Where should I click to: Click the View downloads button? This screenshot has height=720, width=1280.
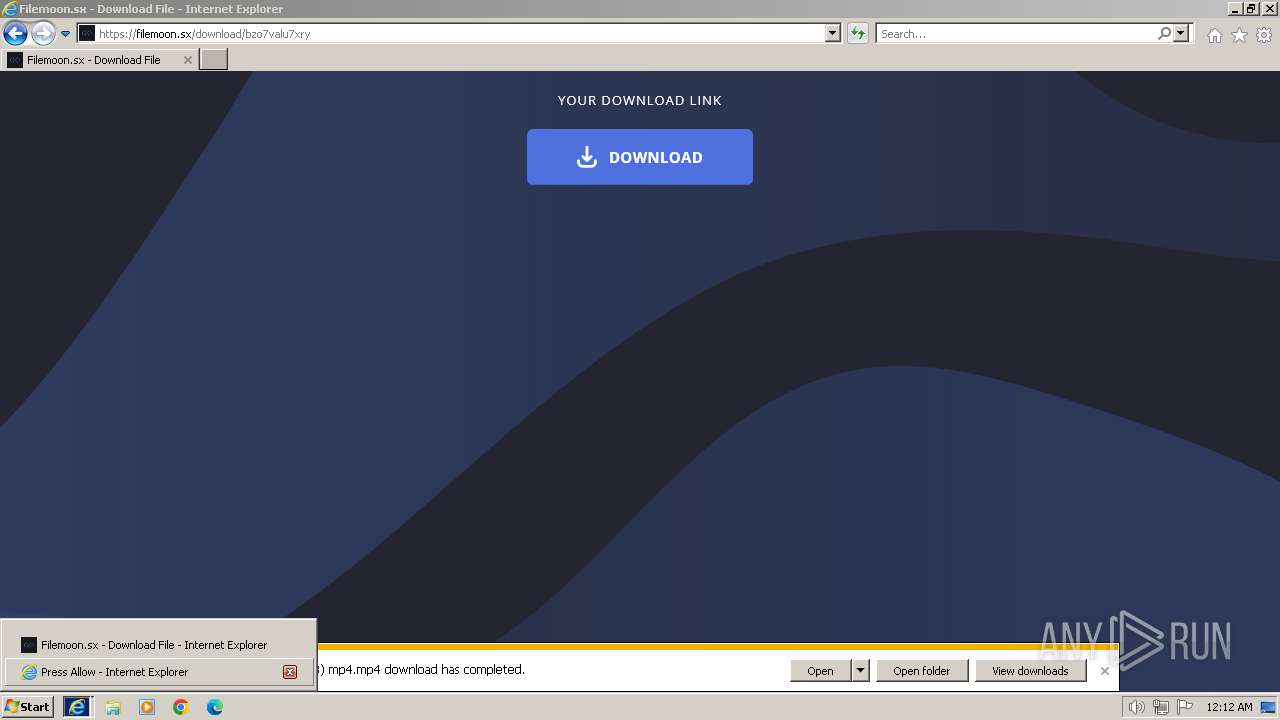click(1030, 671)
